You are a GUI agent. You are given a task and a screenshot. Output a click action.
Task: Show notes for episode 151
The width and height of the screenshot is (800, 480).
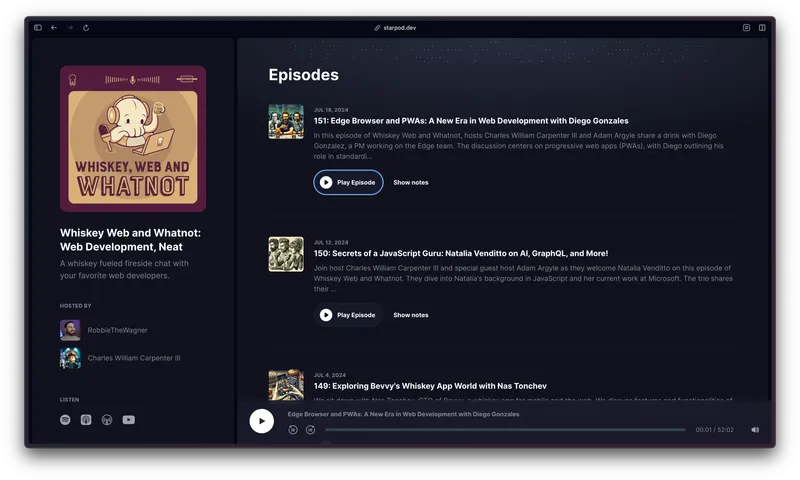click(410, 183)
